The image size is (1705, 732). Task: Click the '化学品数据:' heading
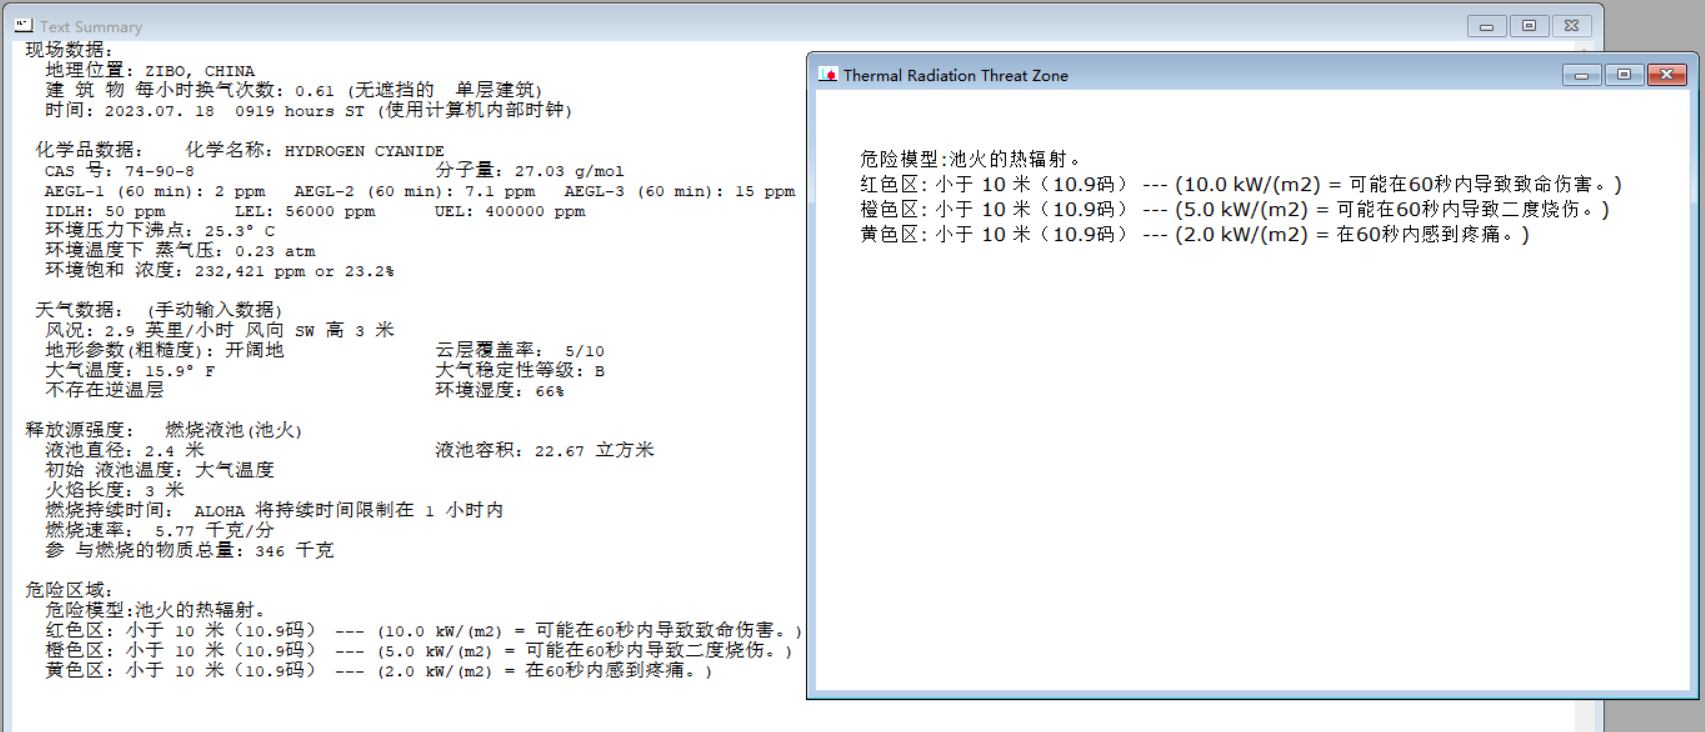click(x=90, y=151)
